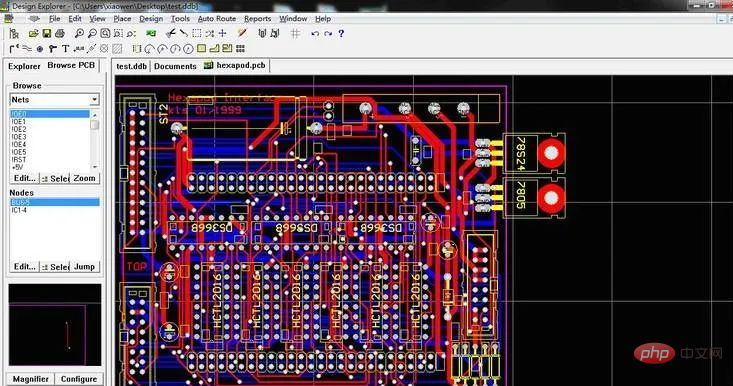Place a full circle arc tool icon
This screenshot has width=733, height=386.
(188, 48)
